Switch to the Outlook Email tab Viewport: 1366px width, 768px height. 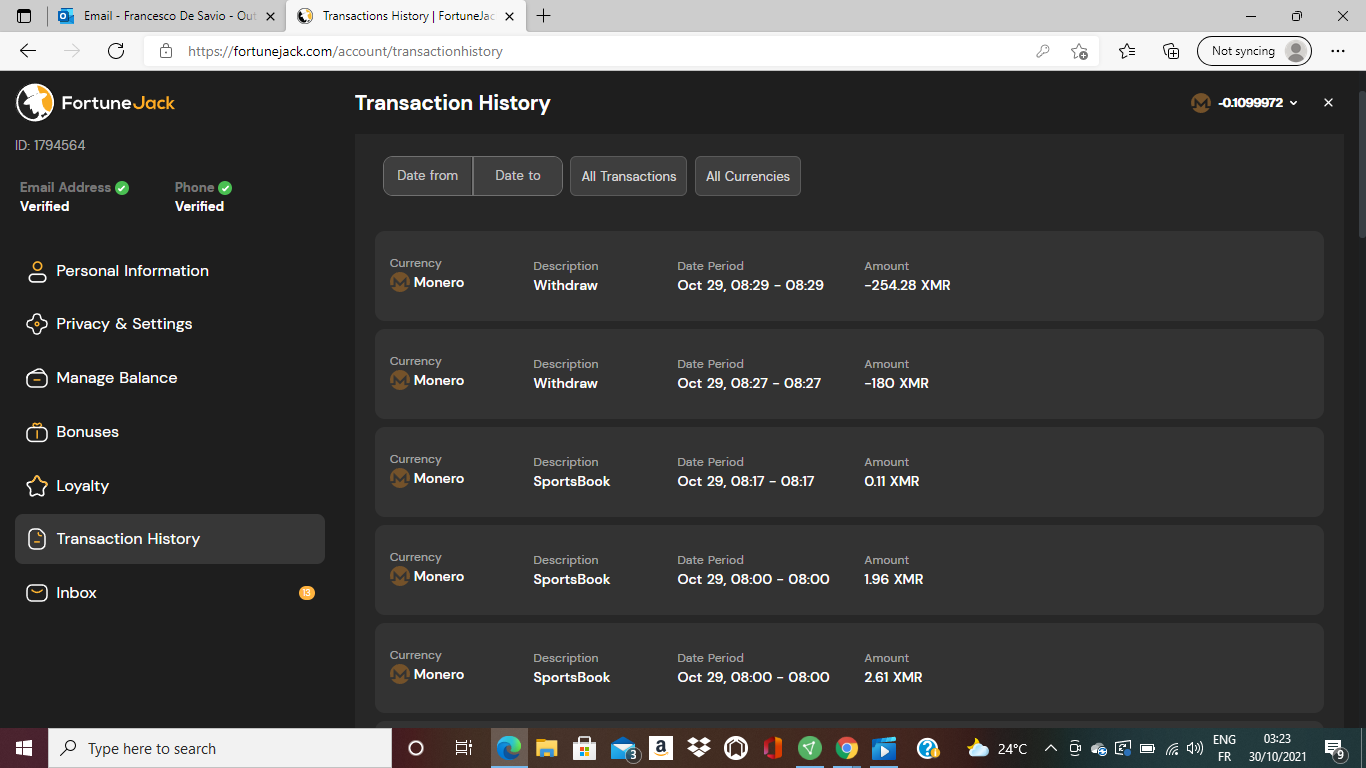point(160,16)
